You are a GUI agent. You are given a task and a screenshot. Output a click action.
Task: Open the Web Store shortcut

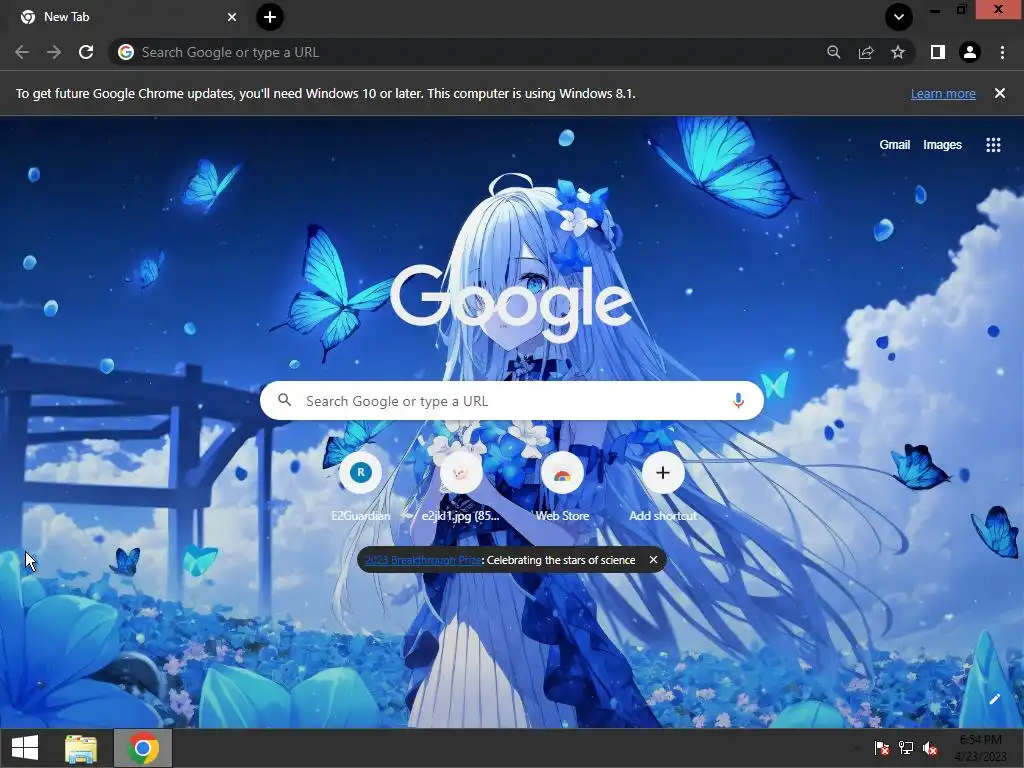pos(562,487)
